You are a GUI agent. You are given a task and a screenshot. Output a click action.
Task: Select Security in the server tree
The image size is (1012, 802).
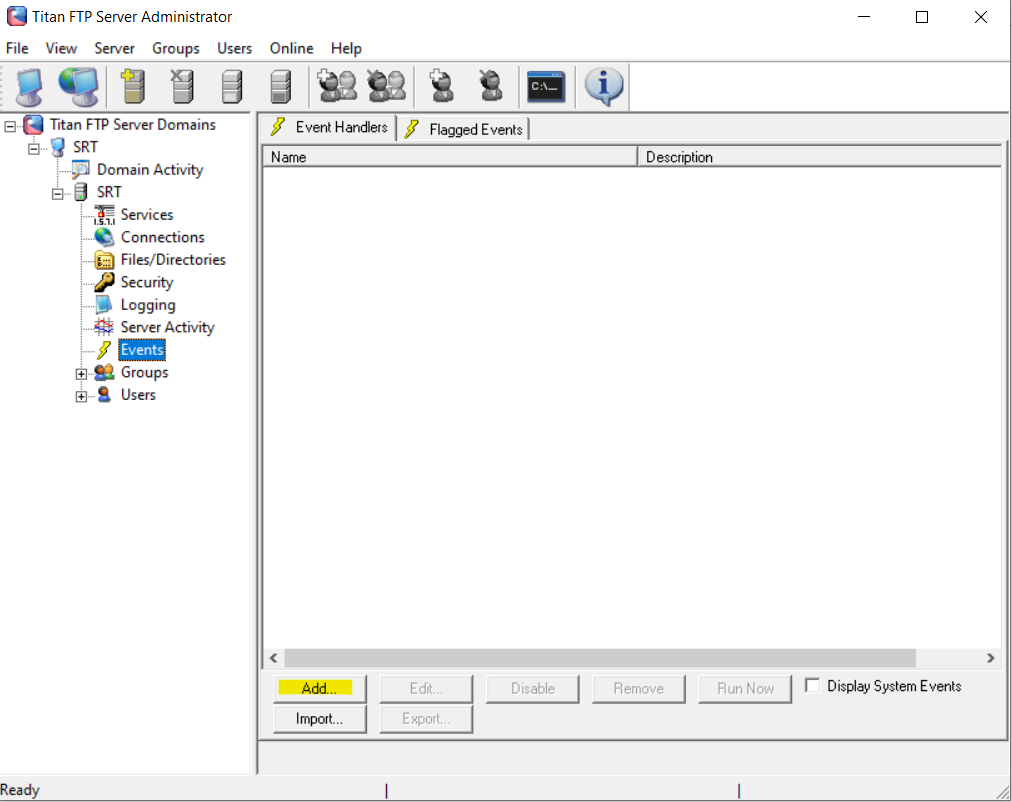[146, 282]
